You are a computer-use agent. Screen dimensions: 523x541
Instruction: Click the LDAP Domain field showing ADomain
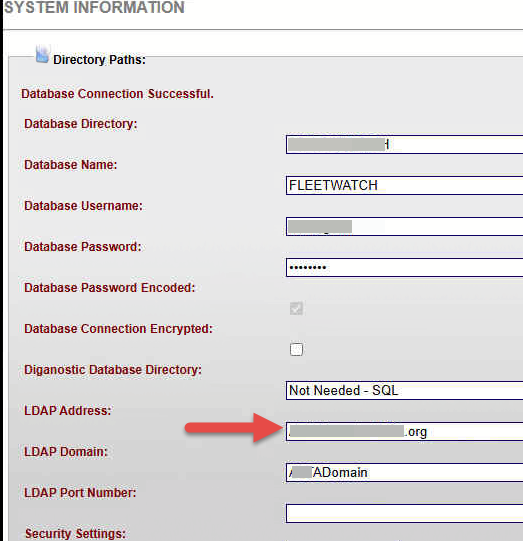404,473
